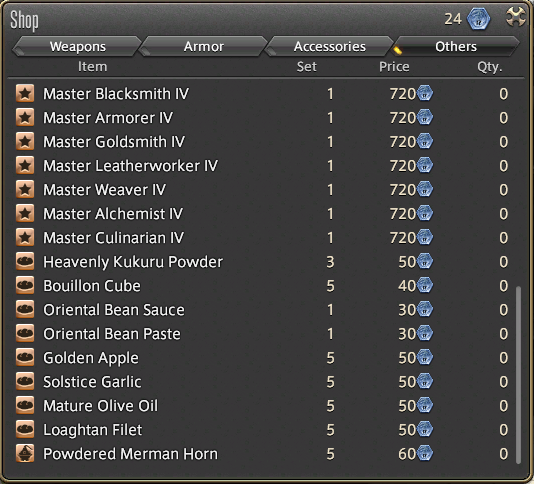Image resolution: width=534 pixels, height=484 pixels.
Task: Click the price 60 for Powdered Merman Horn
Action: point(407,454)
